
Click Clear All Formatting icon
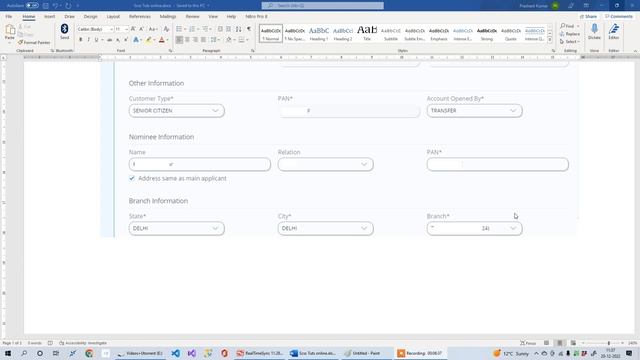point(166,29)
